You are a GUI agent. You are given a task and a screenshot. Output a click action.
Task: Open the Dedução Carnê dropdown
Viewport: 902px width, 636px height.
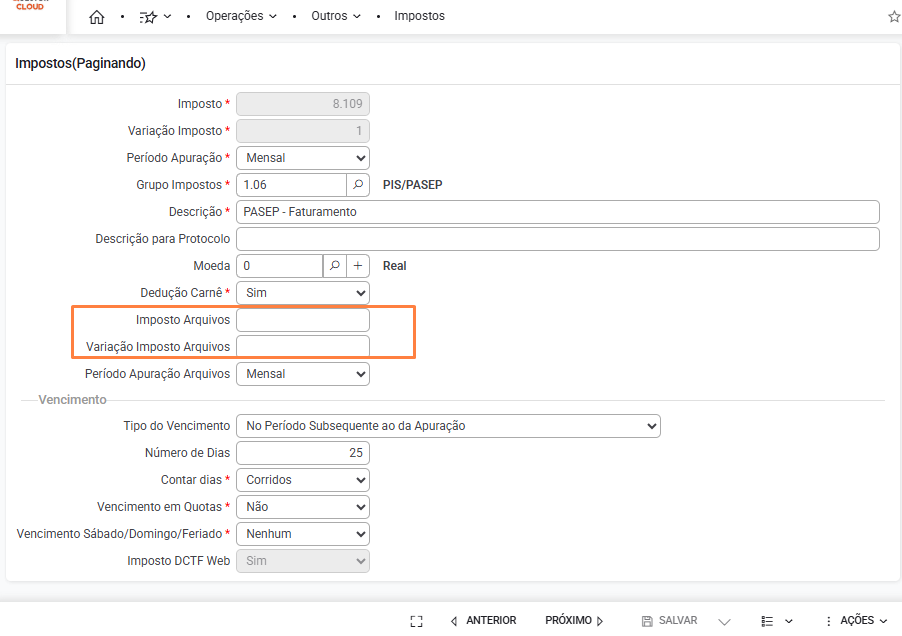(303, 293)
